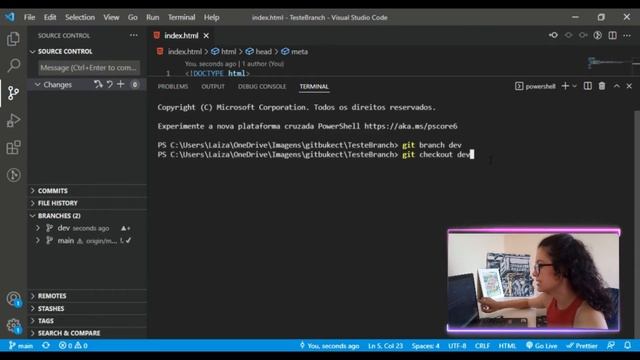
Task: Open the Extensions view
Action: pos(13,147)
